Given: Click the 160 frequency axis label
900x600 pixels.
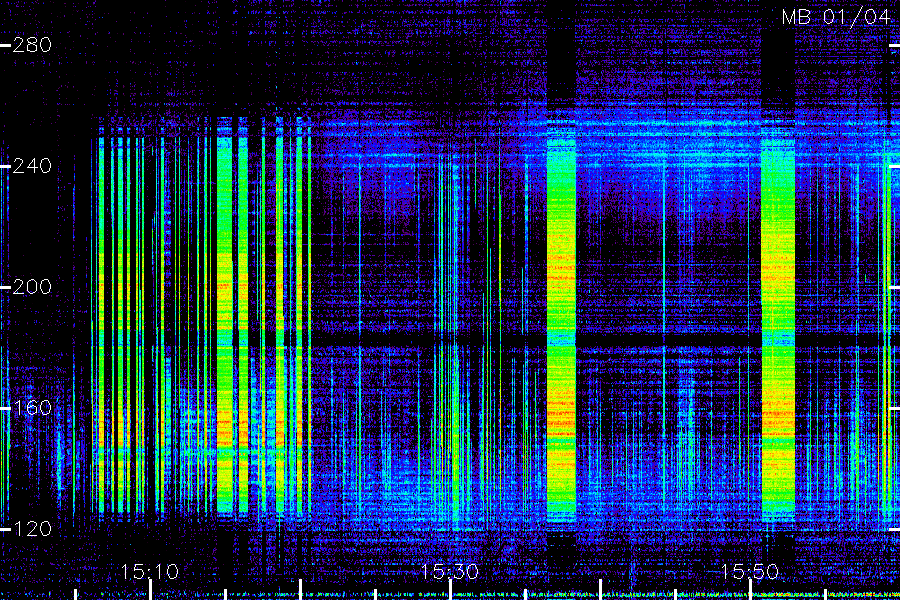Looking at the screenshot, I should pyautogui.click(x=32, y=408).
